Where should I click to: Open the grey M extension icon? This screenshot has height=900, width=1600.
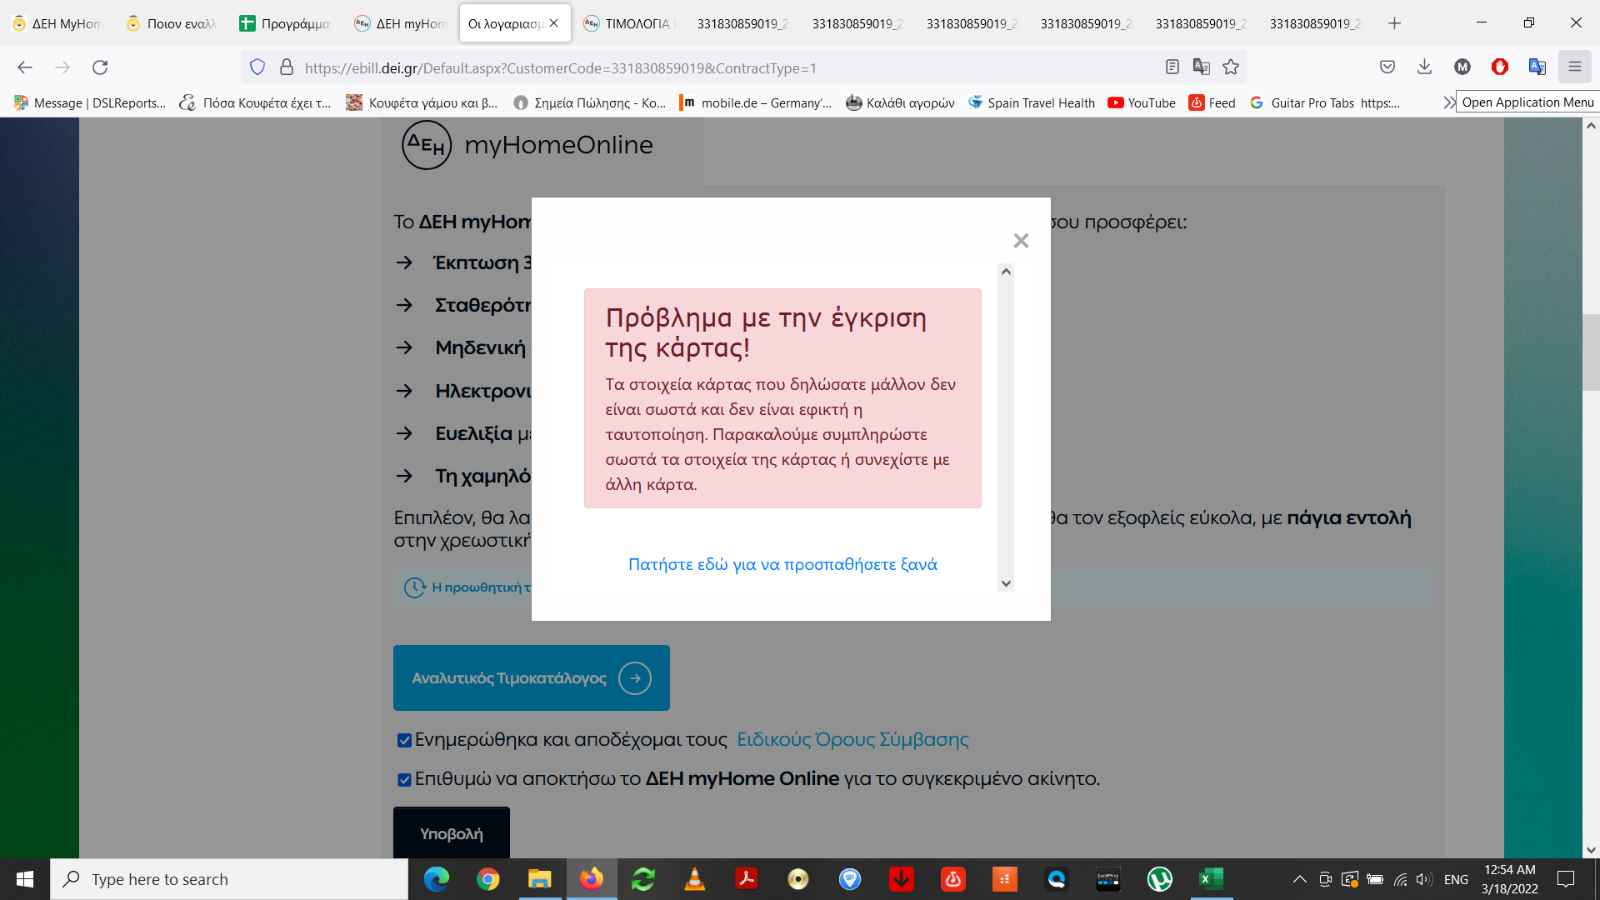pos(1462,67)
